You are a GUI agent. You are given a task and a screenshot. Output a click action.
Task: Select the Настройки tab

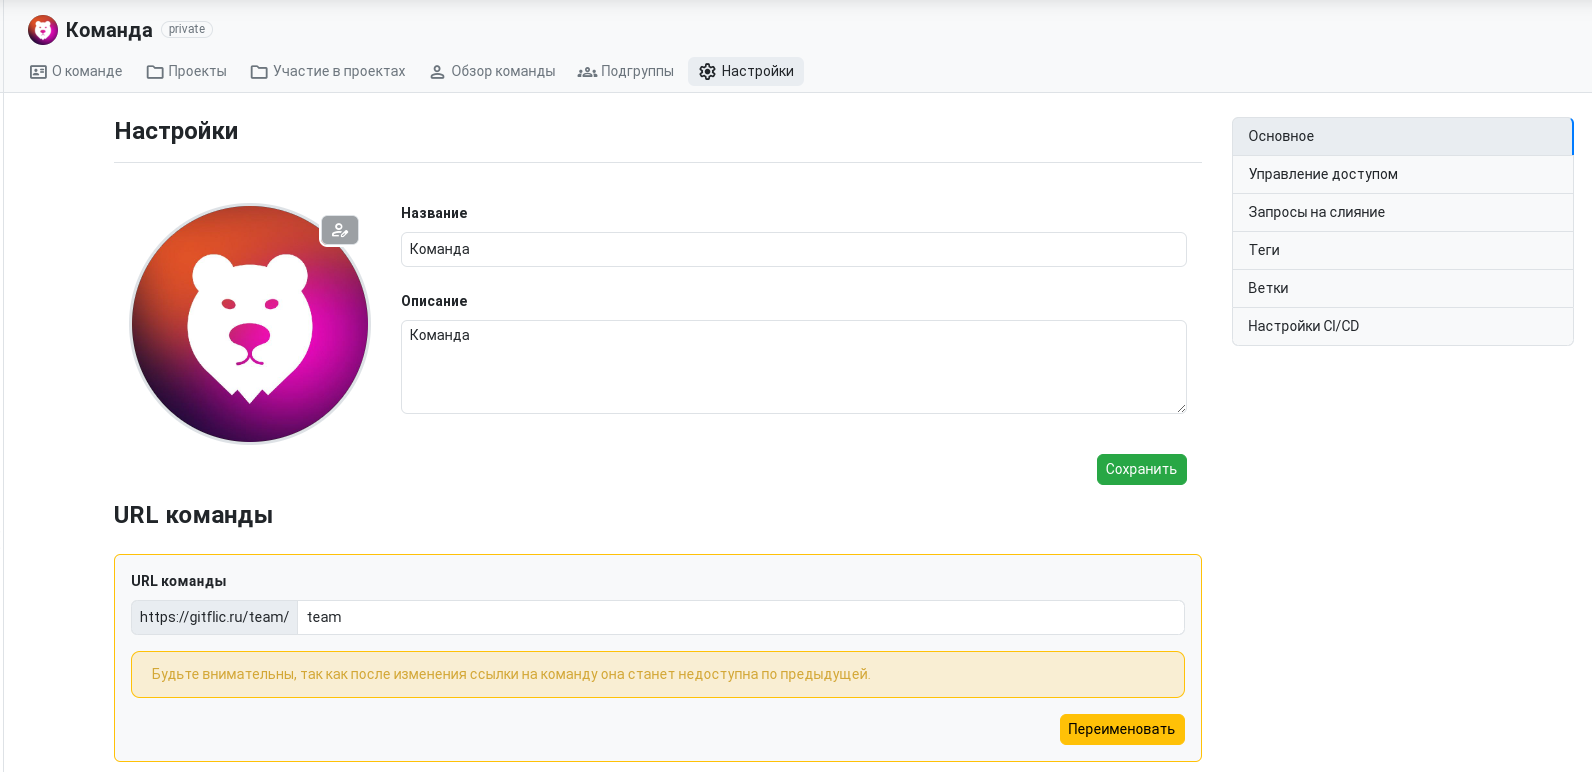(746, 72)
